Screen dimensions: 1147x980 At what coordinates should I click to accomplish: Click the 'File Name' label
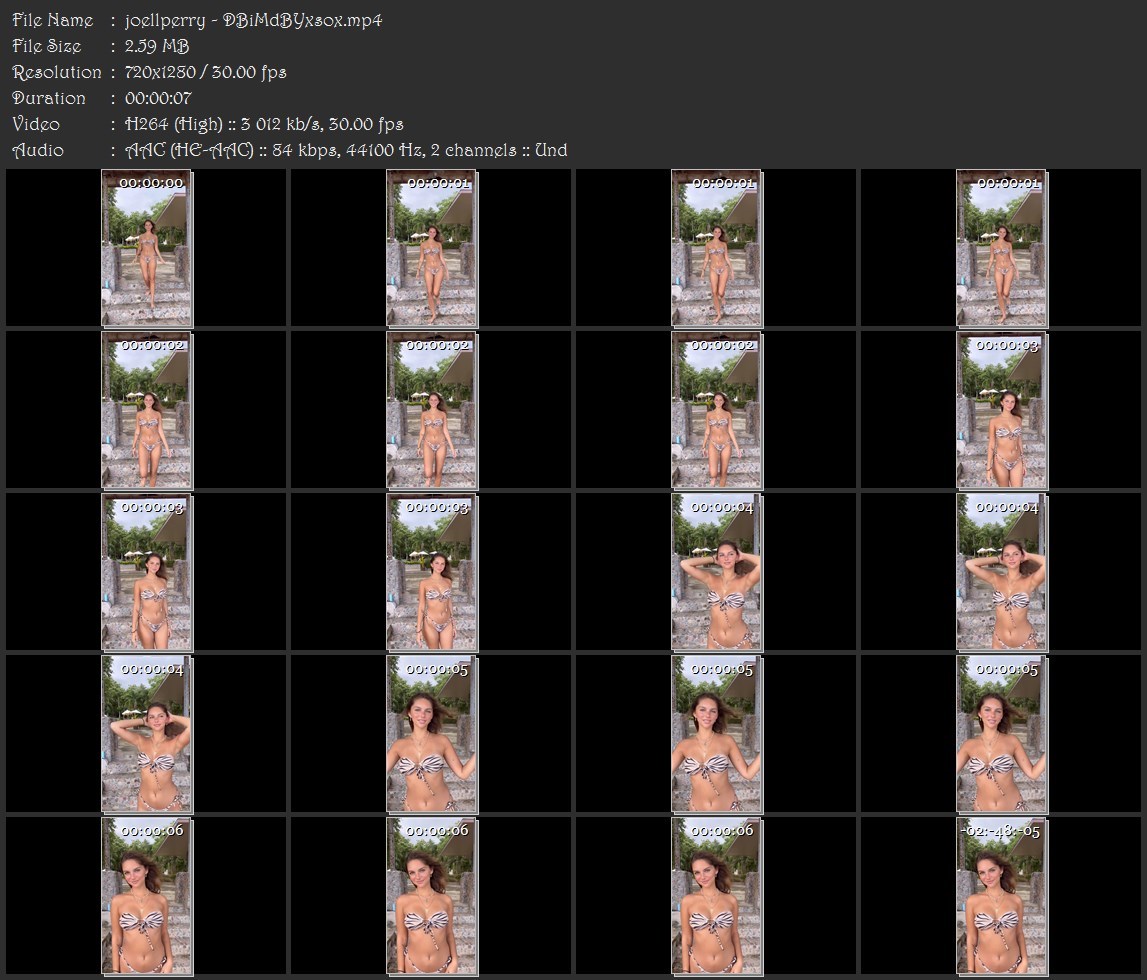click(x=53, y=20)
